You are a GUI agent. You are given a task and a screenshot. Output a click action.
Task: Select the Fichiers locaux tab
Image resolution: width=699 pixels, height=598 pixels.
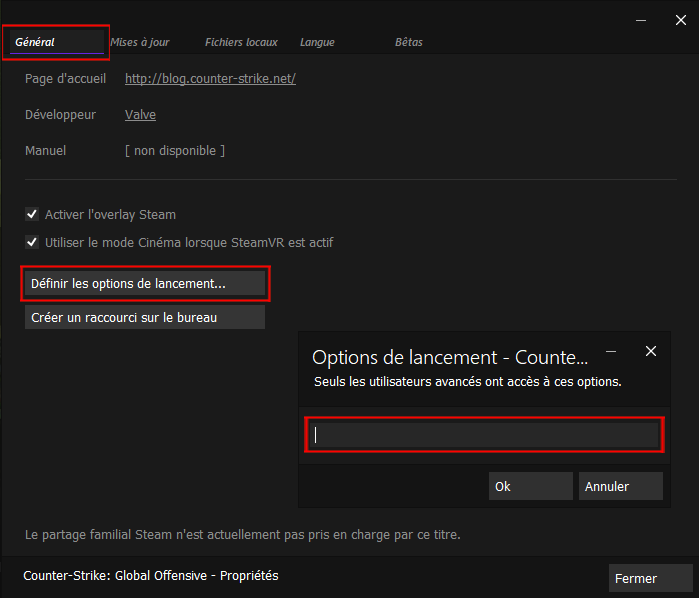[241, 42]
